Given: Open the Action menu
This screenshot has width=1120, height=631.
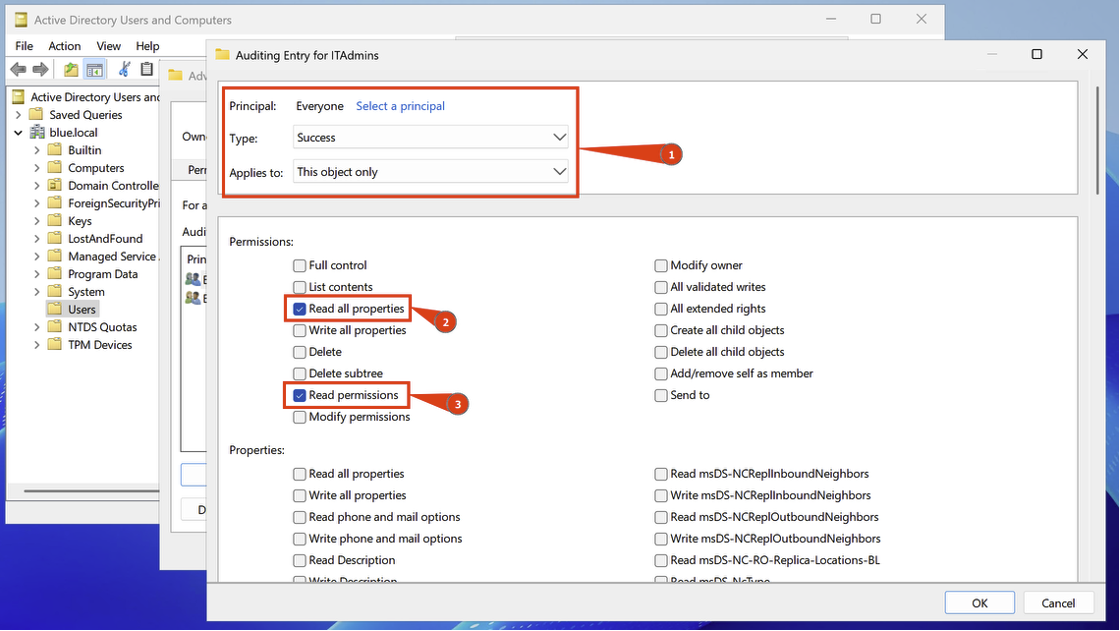Looking at the screenshot, I should (x=64, y=46).
